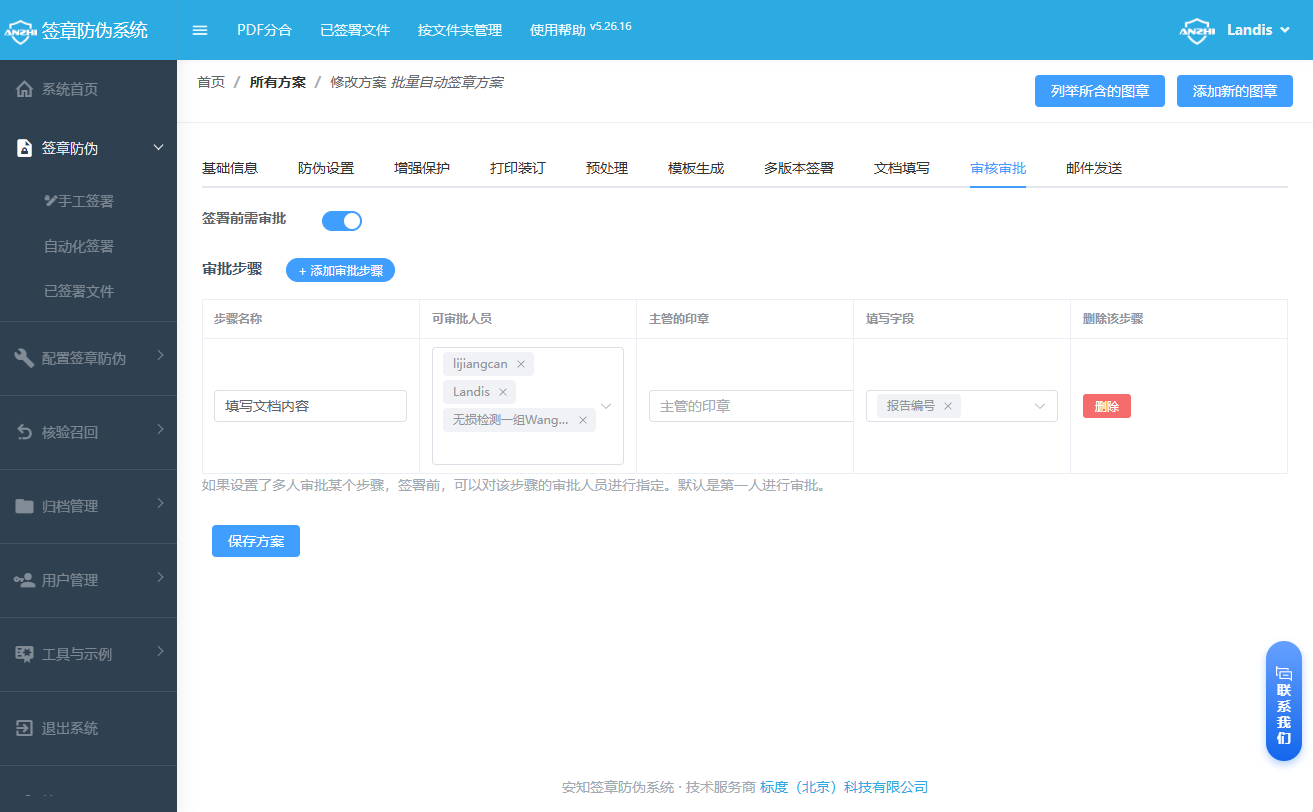Open the 联系我们 floating contact button
The width and height of the screenshot is (1313, 812).
tap(1284, 700)
